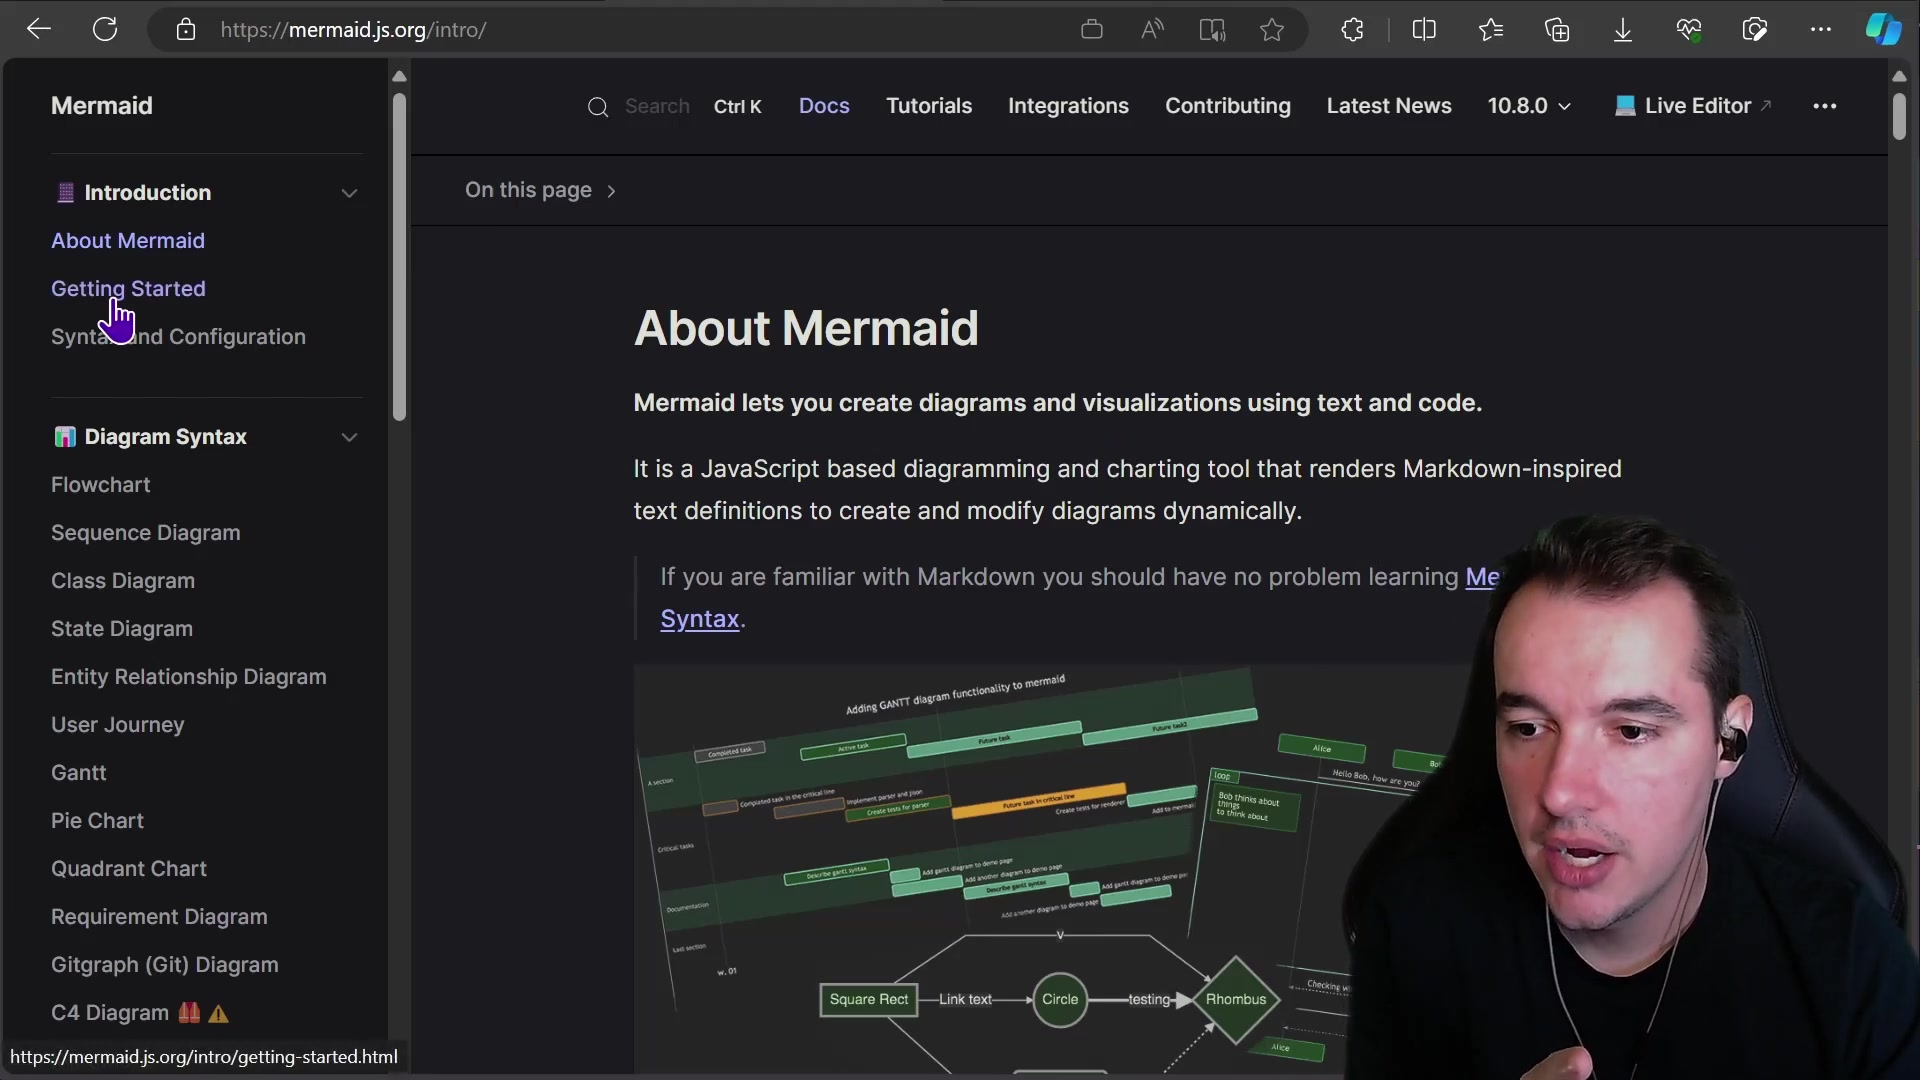Open the Gantt docs page
Image resolution: width=1920 pixels, height=1080 pixels.
(x=78, y=773)
